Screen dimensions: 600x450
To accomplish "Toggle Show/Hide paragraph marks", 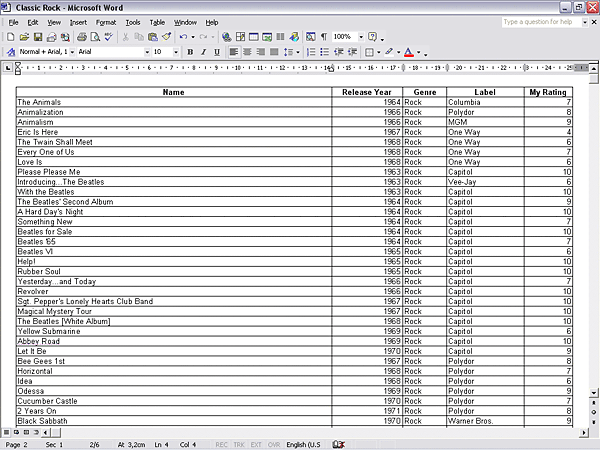I will (x=323, y=37).
